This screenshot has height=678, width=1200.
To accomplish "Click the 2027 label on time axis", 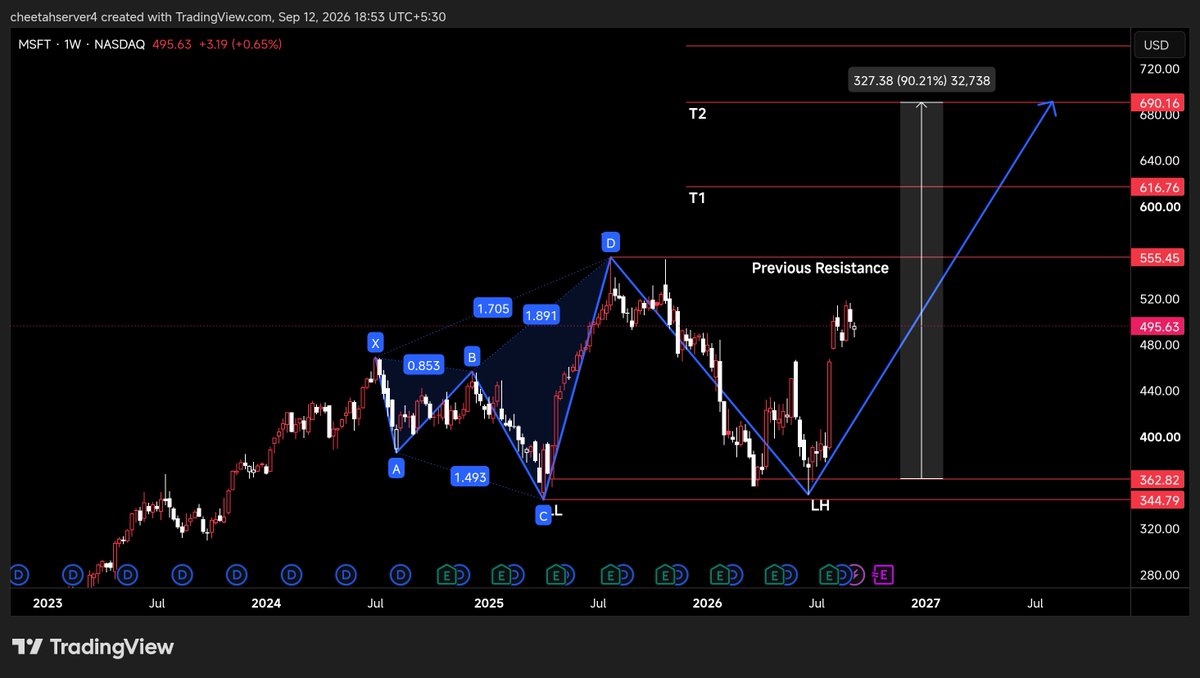I will coord(926,603).
